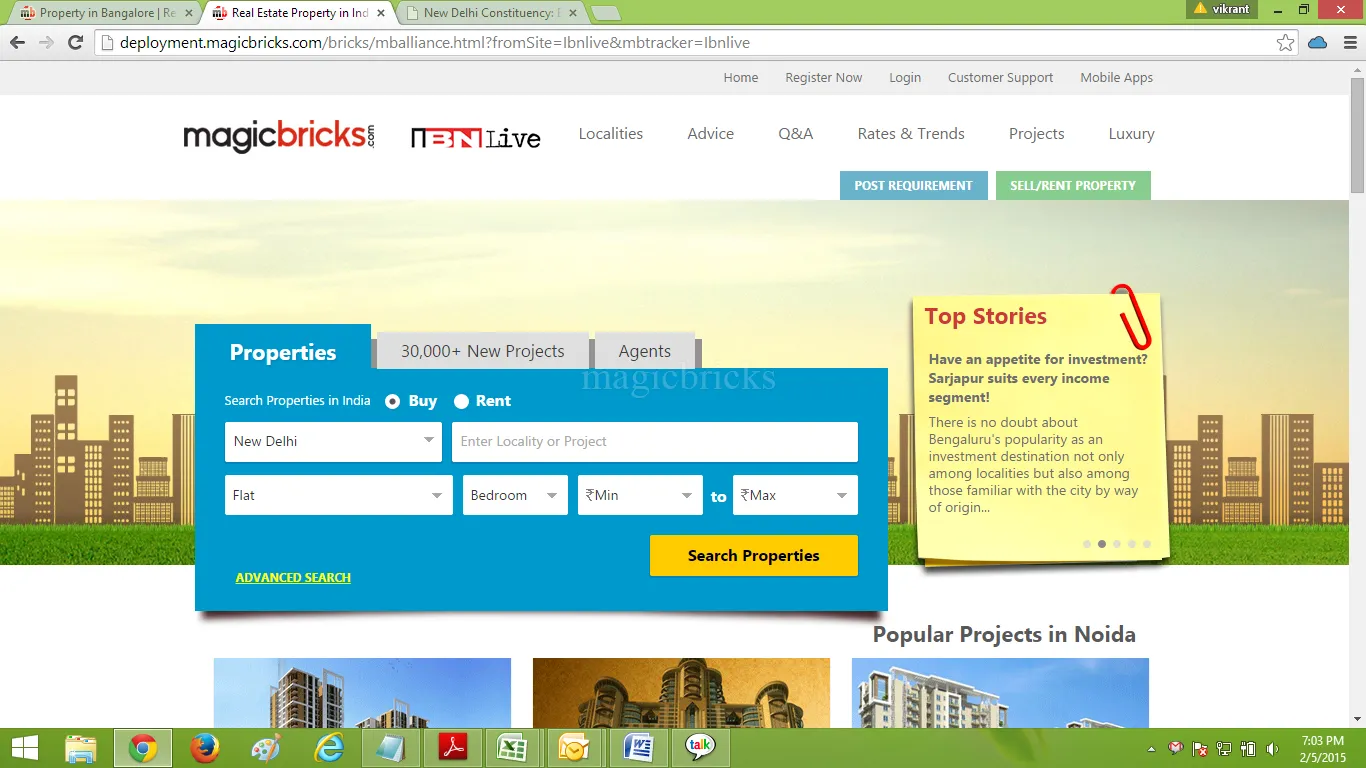Reload the page with the refresh icon
Screen dimensions: 1366x768
[75, 42]
